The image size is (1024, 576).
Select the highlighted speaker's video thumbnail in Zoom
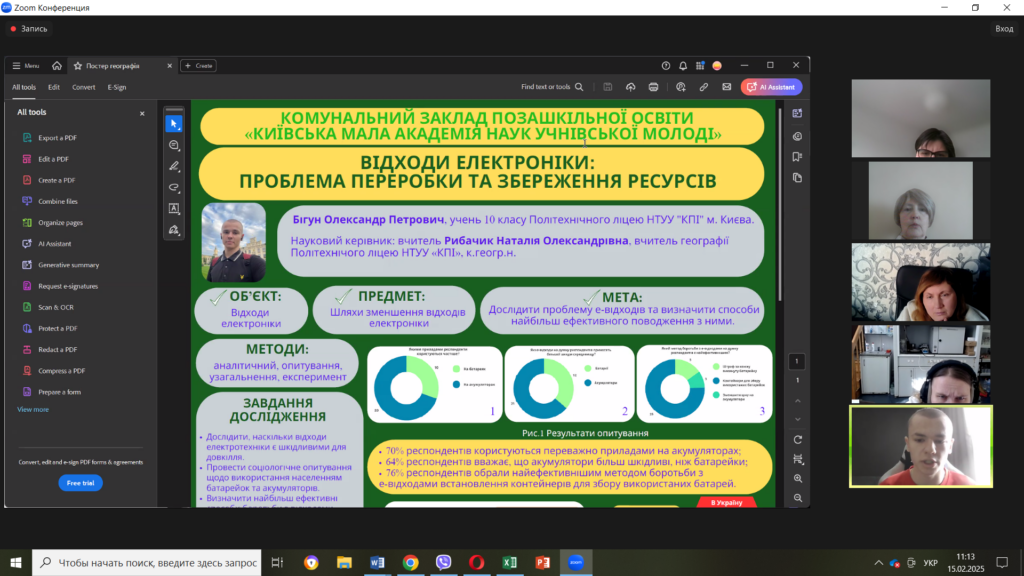click(921, 447)
